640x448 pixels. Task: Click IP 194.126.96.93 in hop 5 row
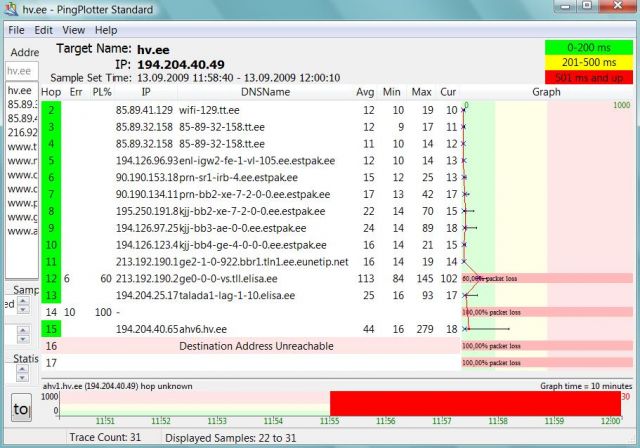coord(147,161)
